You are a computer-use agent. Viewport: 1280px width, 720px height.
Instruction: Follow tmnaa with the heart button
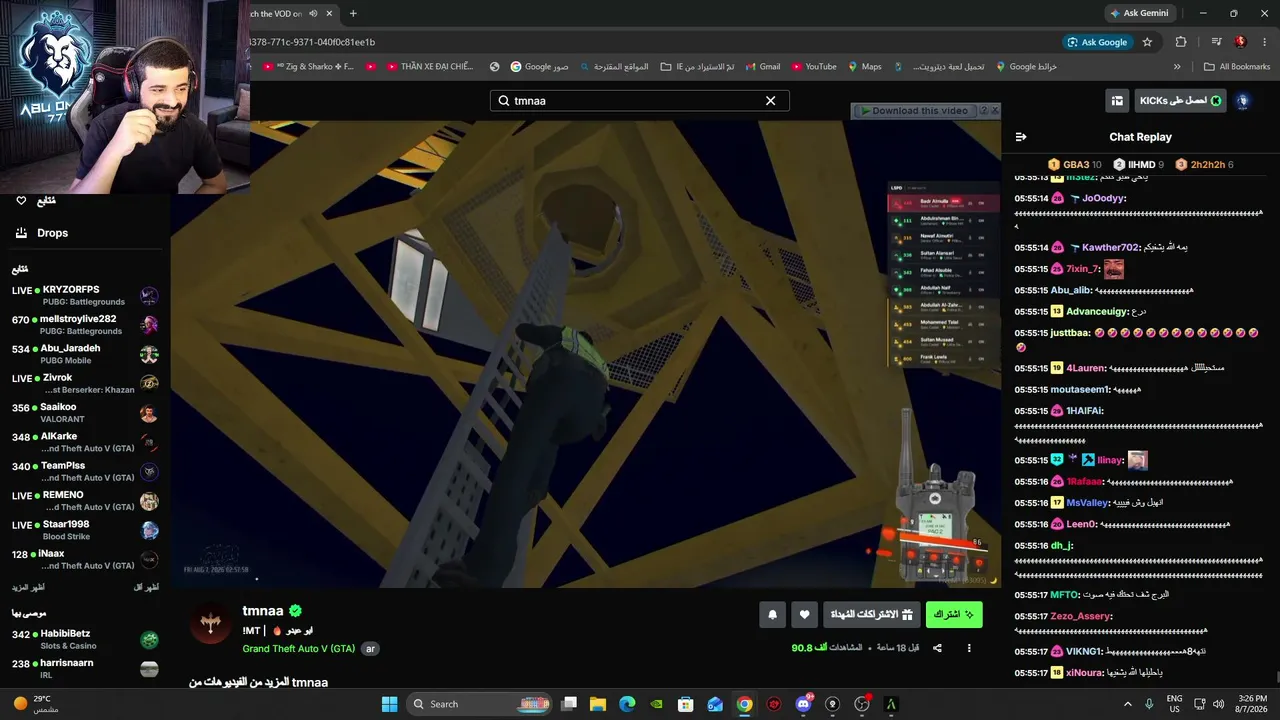pos(804,614)
